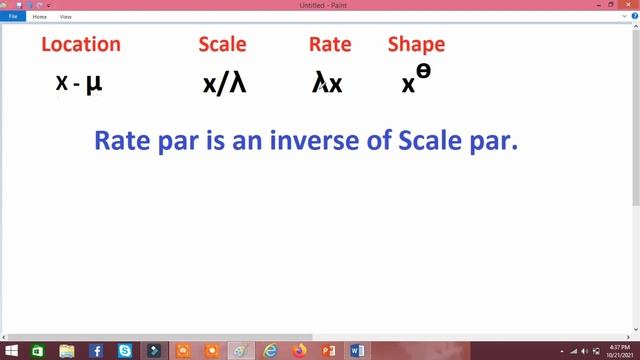Click the vertical scrollbar thumb
The image size is (640, 360).
pyautogui.click(x=636, y=118)
